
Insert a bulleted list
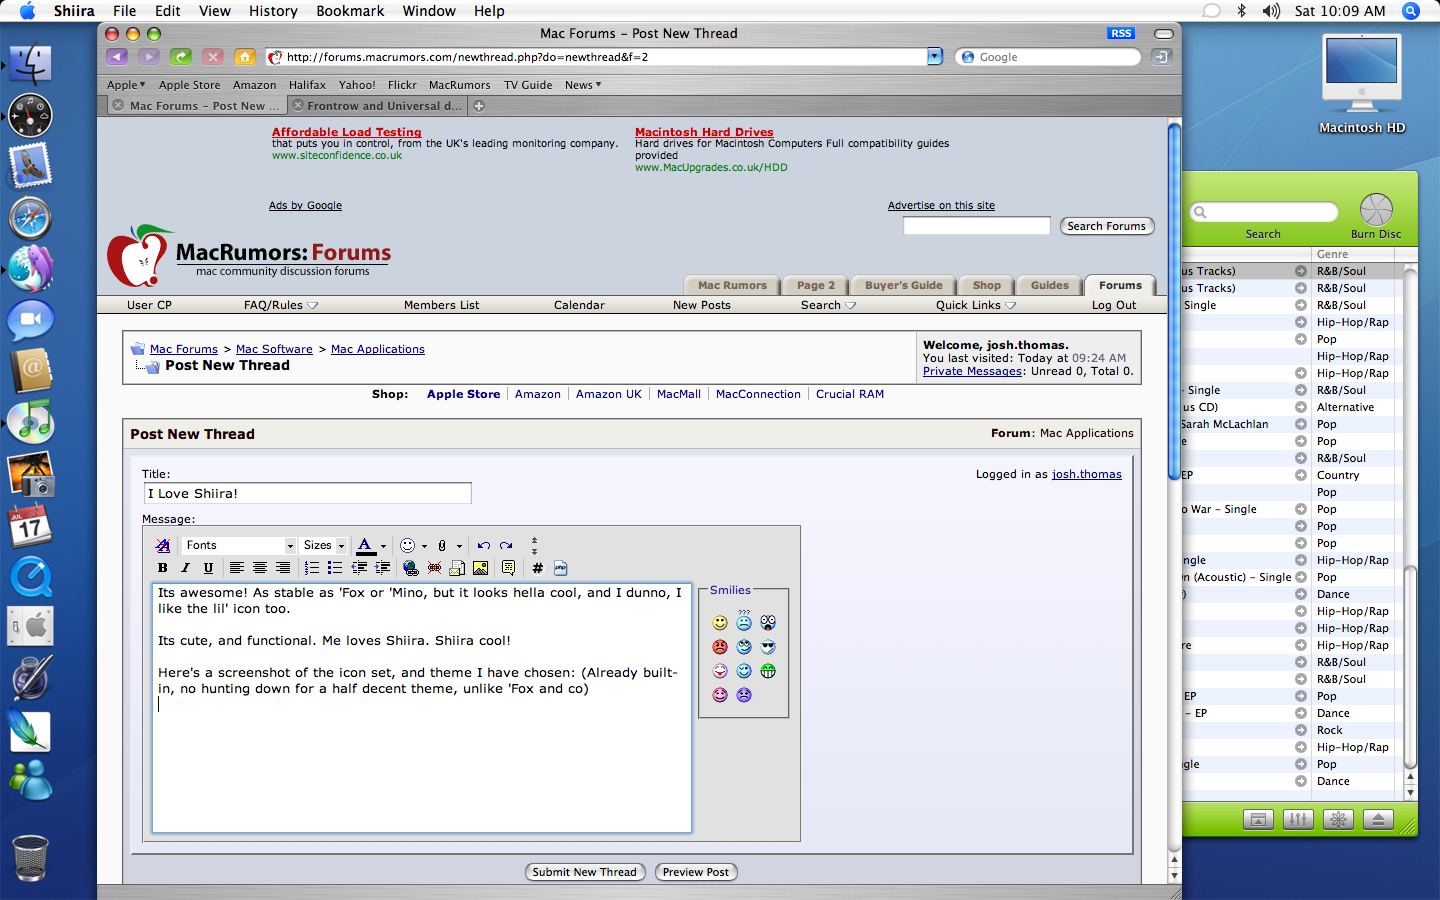pyautogui.click(x=335, y=568)
